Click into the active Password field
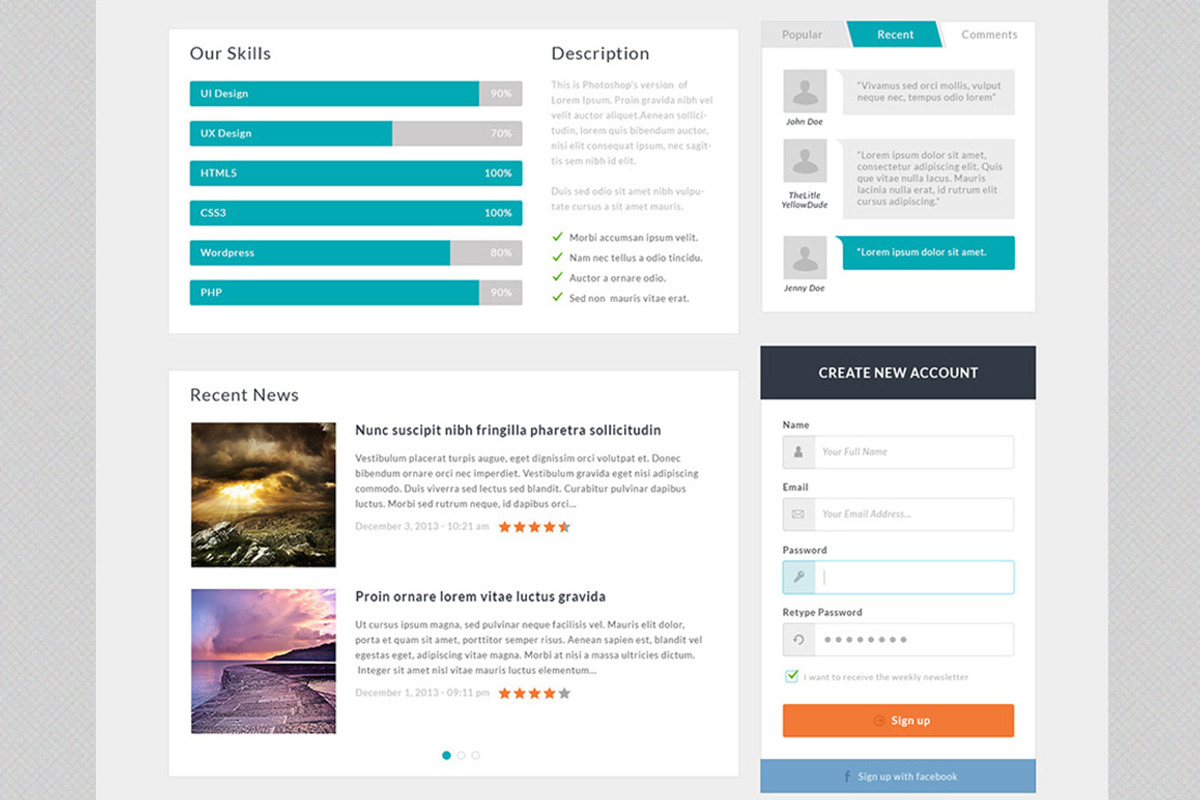This screenshot has width=1200, height=800. click(x=913, y=577)
